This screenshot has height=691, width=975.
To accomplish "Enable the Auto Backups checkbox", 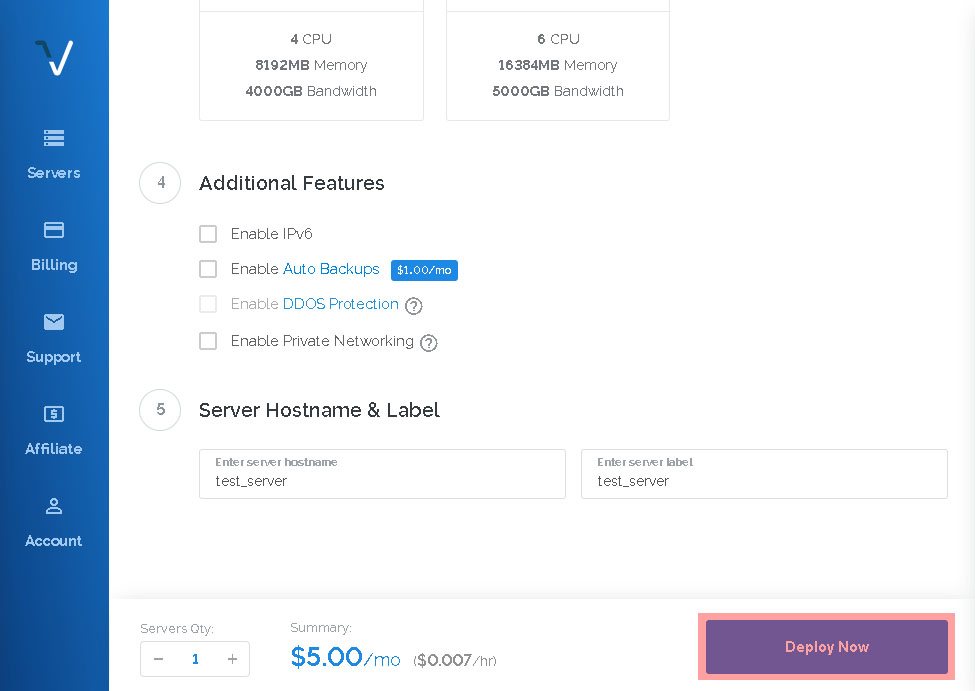I will (x=208, y=269).
